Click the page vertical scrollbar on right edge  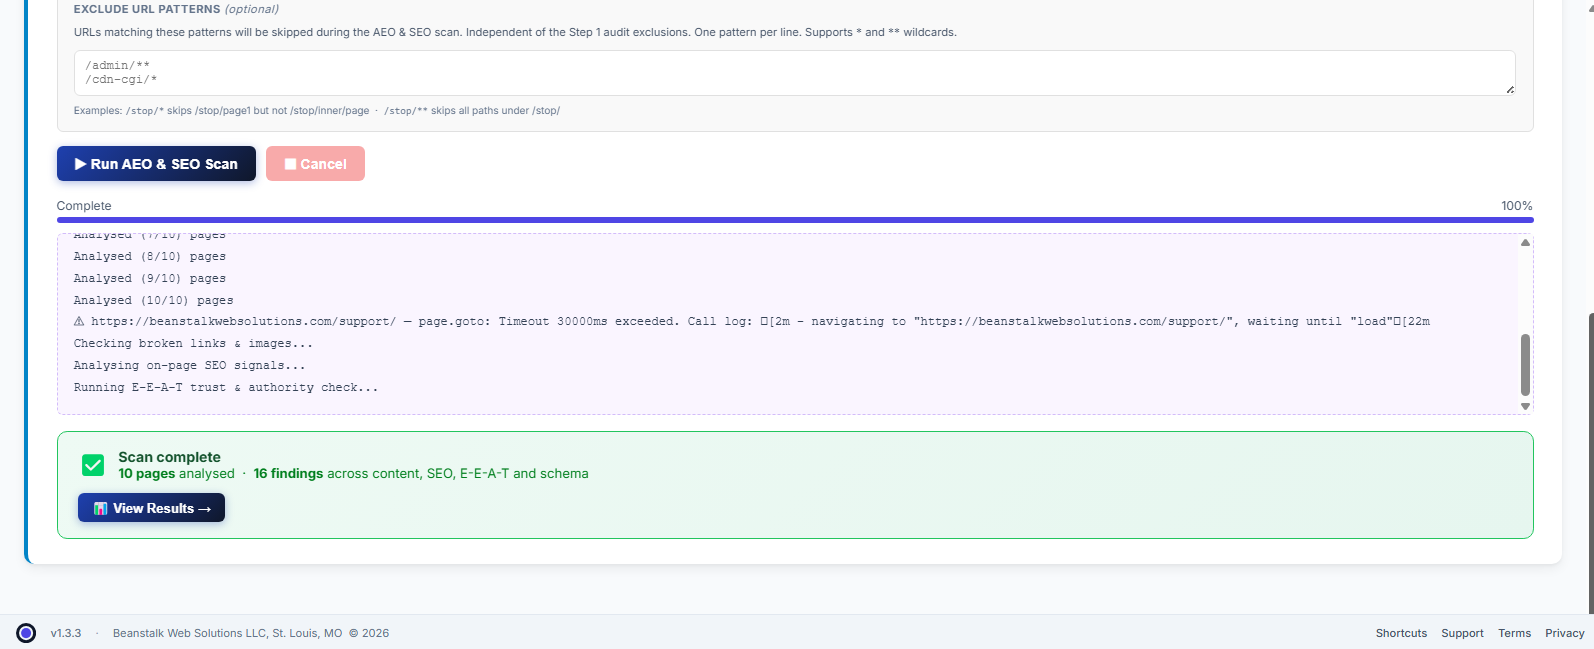pyautogui.click(x=1590, y=460)
